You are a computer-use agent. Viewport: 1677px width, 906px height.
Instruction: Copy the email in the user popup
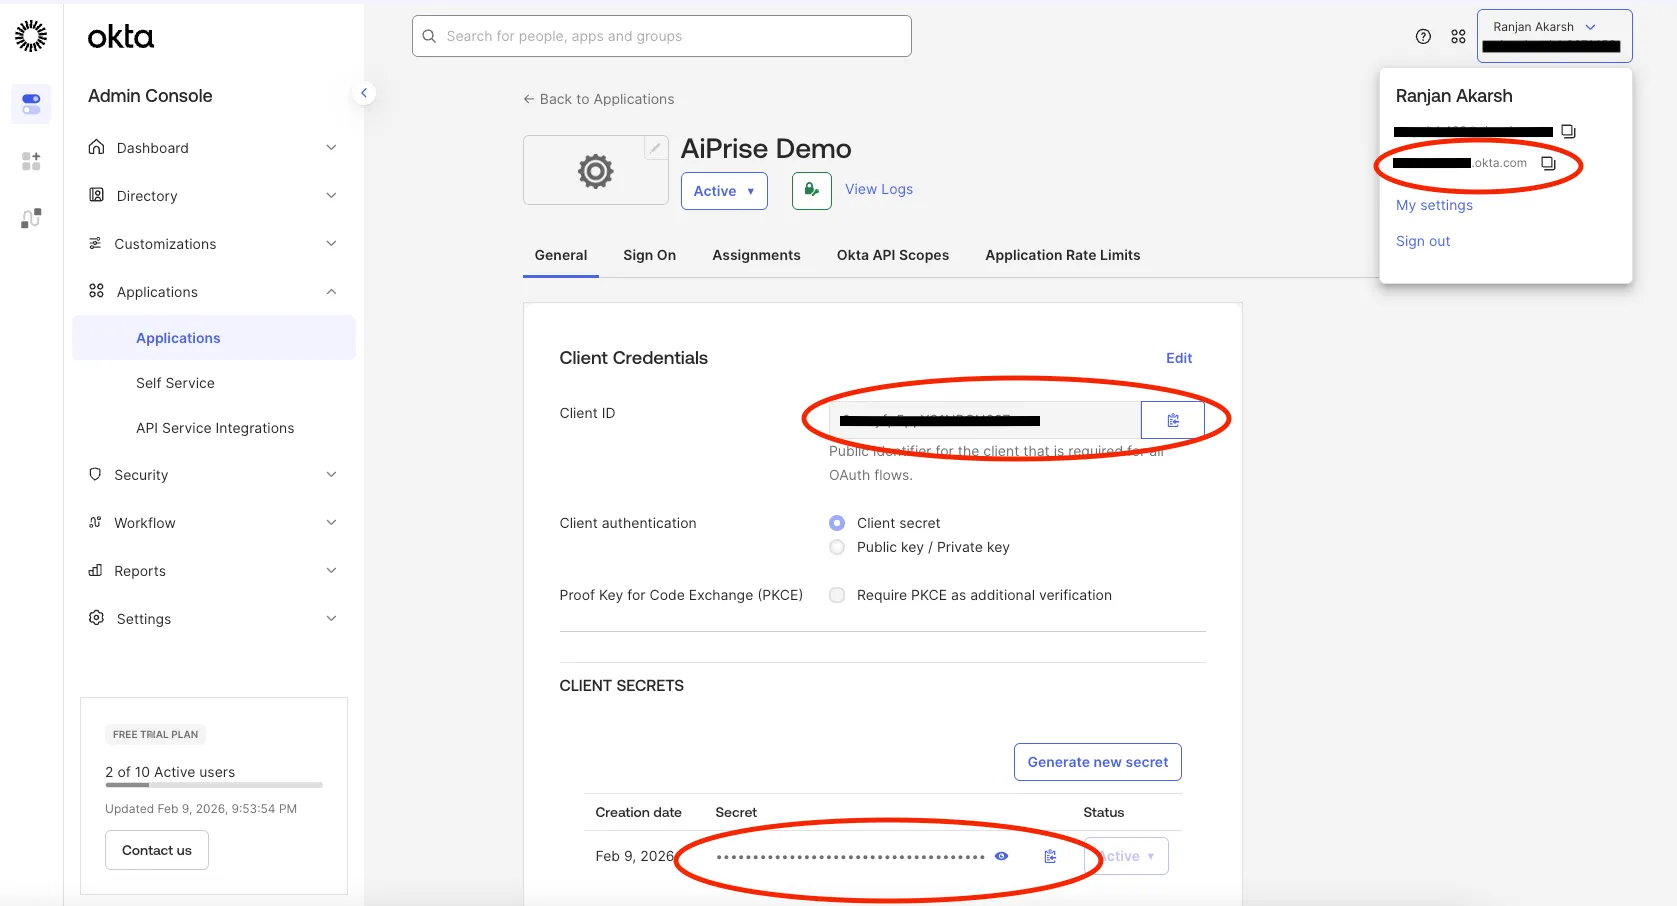point(1568,131)
